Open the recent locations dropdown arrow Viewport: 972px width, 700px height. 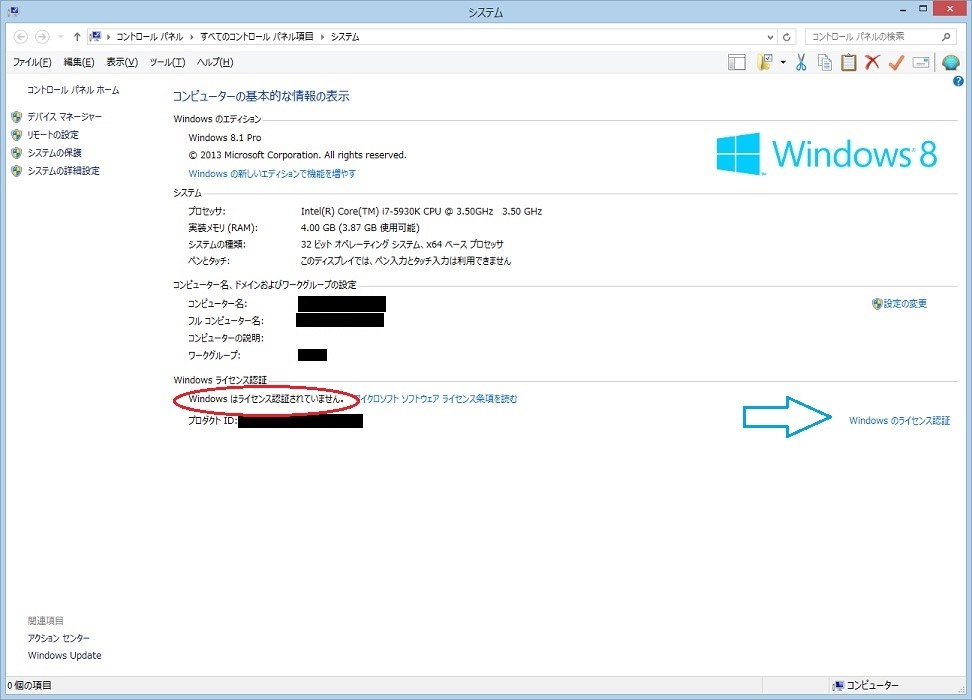pos(60,37)
